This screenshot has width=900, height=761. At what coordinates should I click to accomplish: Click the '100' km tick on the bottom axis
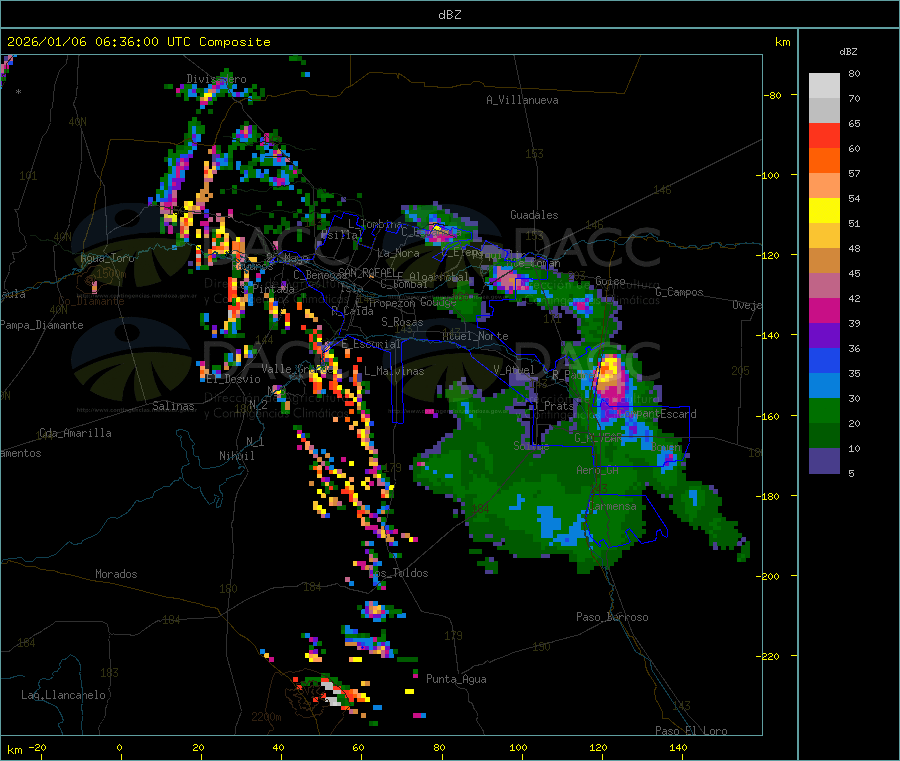[x=518, y=748]
